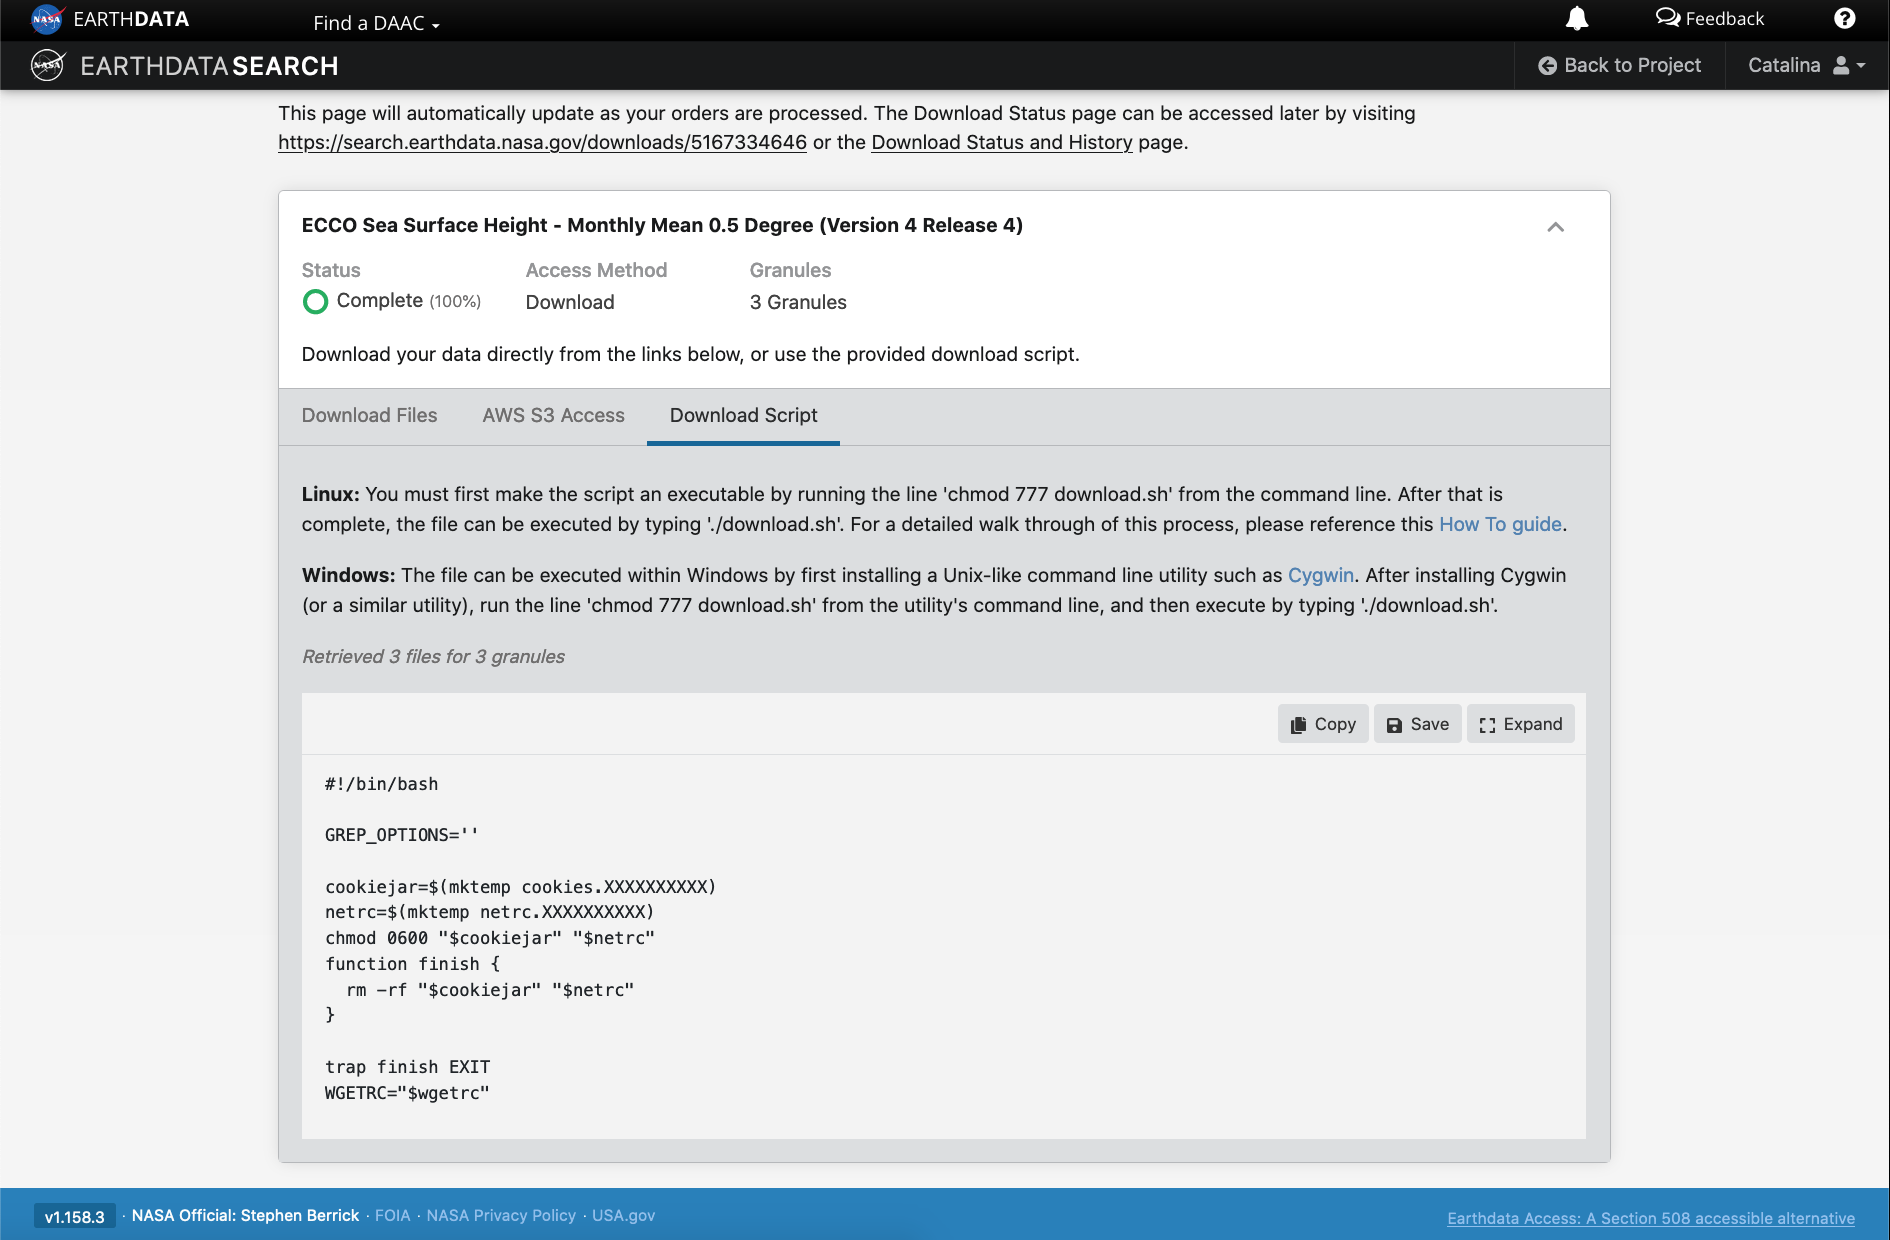Open the Cygwin link
Screen dimensions: 1890x1240
(x=1320, y=576)
